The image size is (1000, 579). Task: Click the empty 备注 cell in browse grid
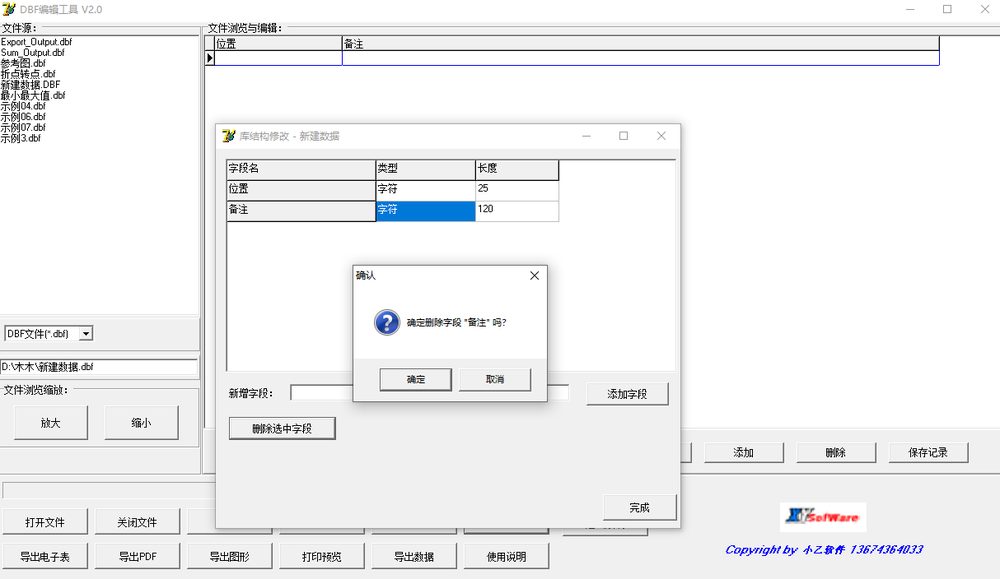640,58
